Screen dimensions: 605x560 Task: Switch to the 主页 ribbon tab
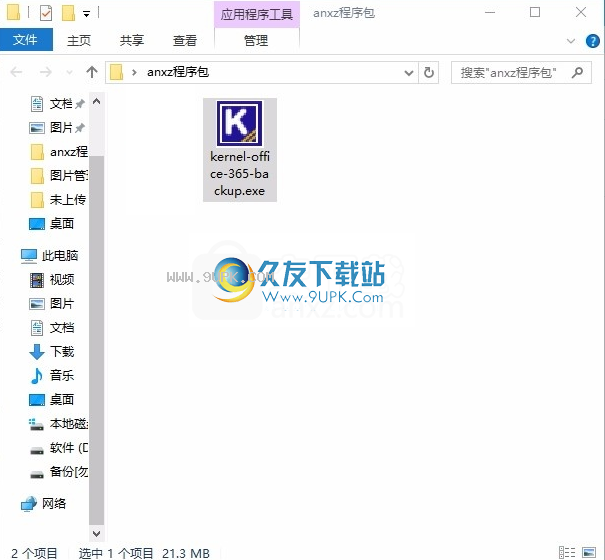tap(79, 40)
